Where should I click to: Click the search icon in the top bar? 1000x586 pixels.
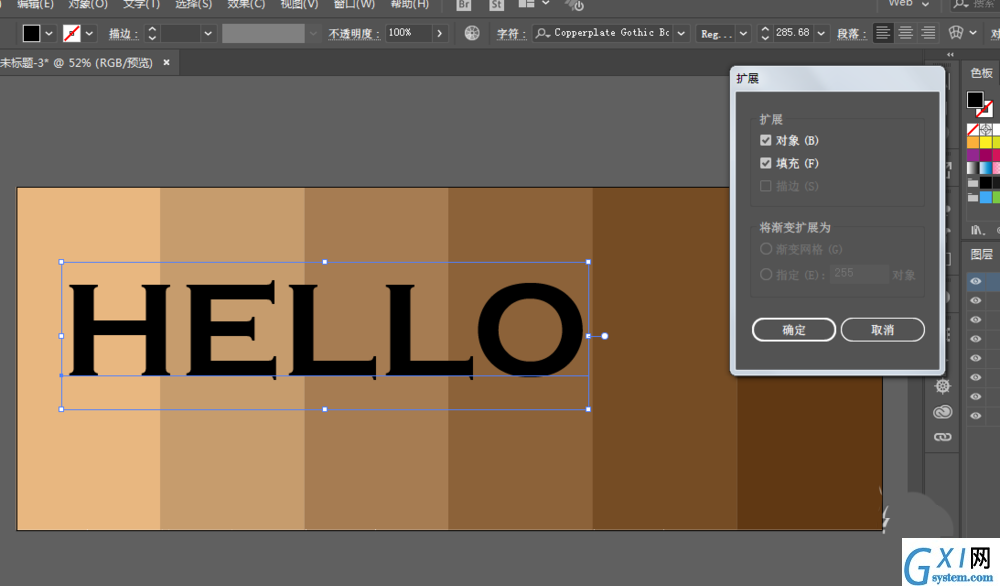click(960, 4)
